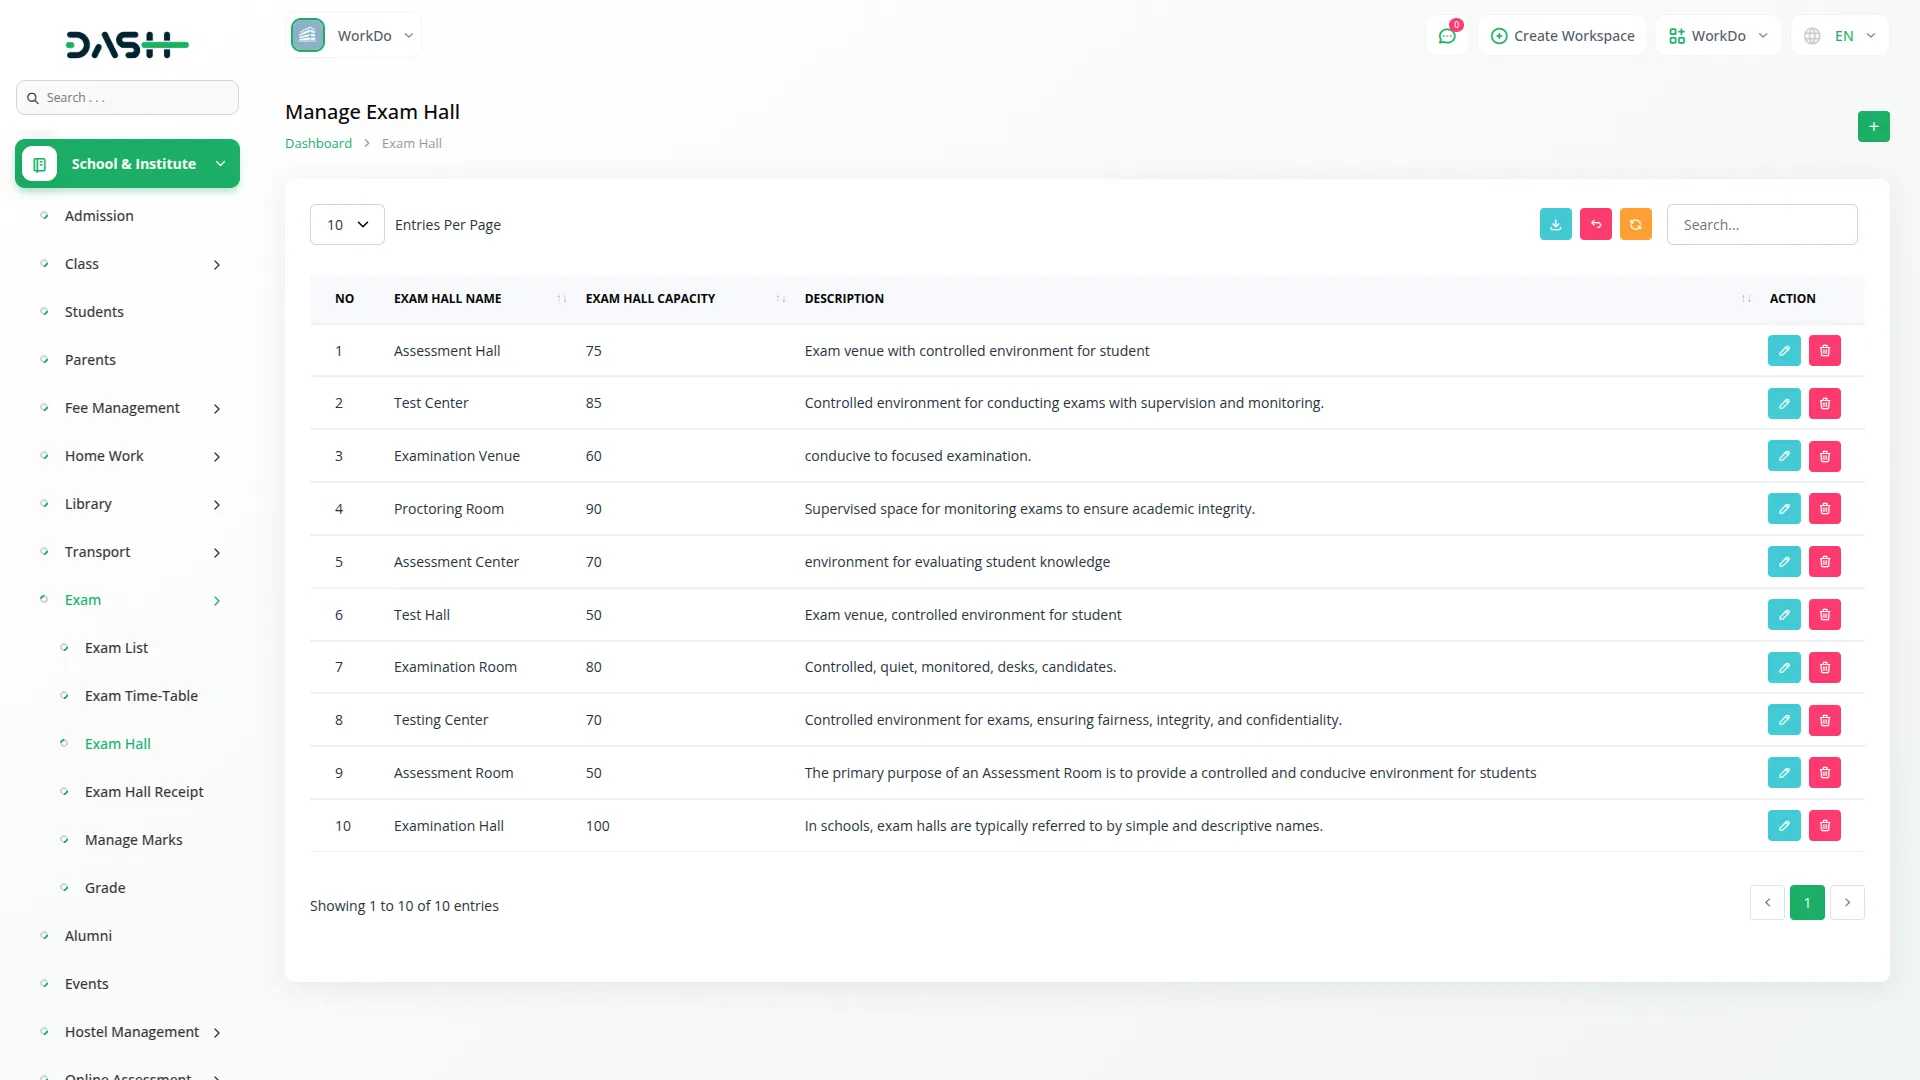The width and height of the screenshot is (1920, 1080).
Task: Open the messages chat icon
Action: pos(1447,35)
